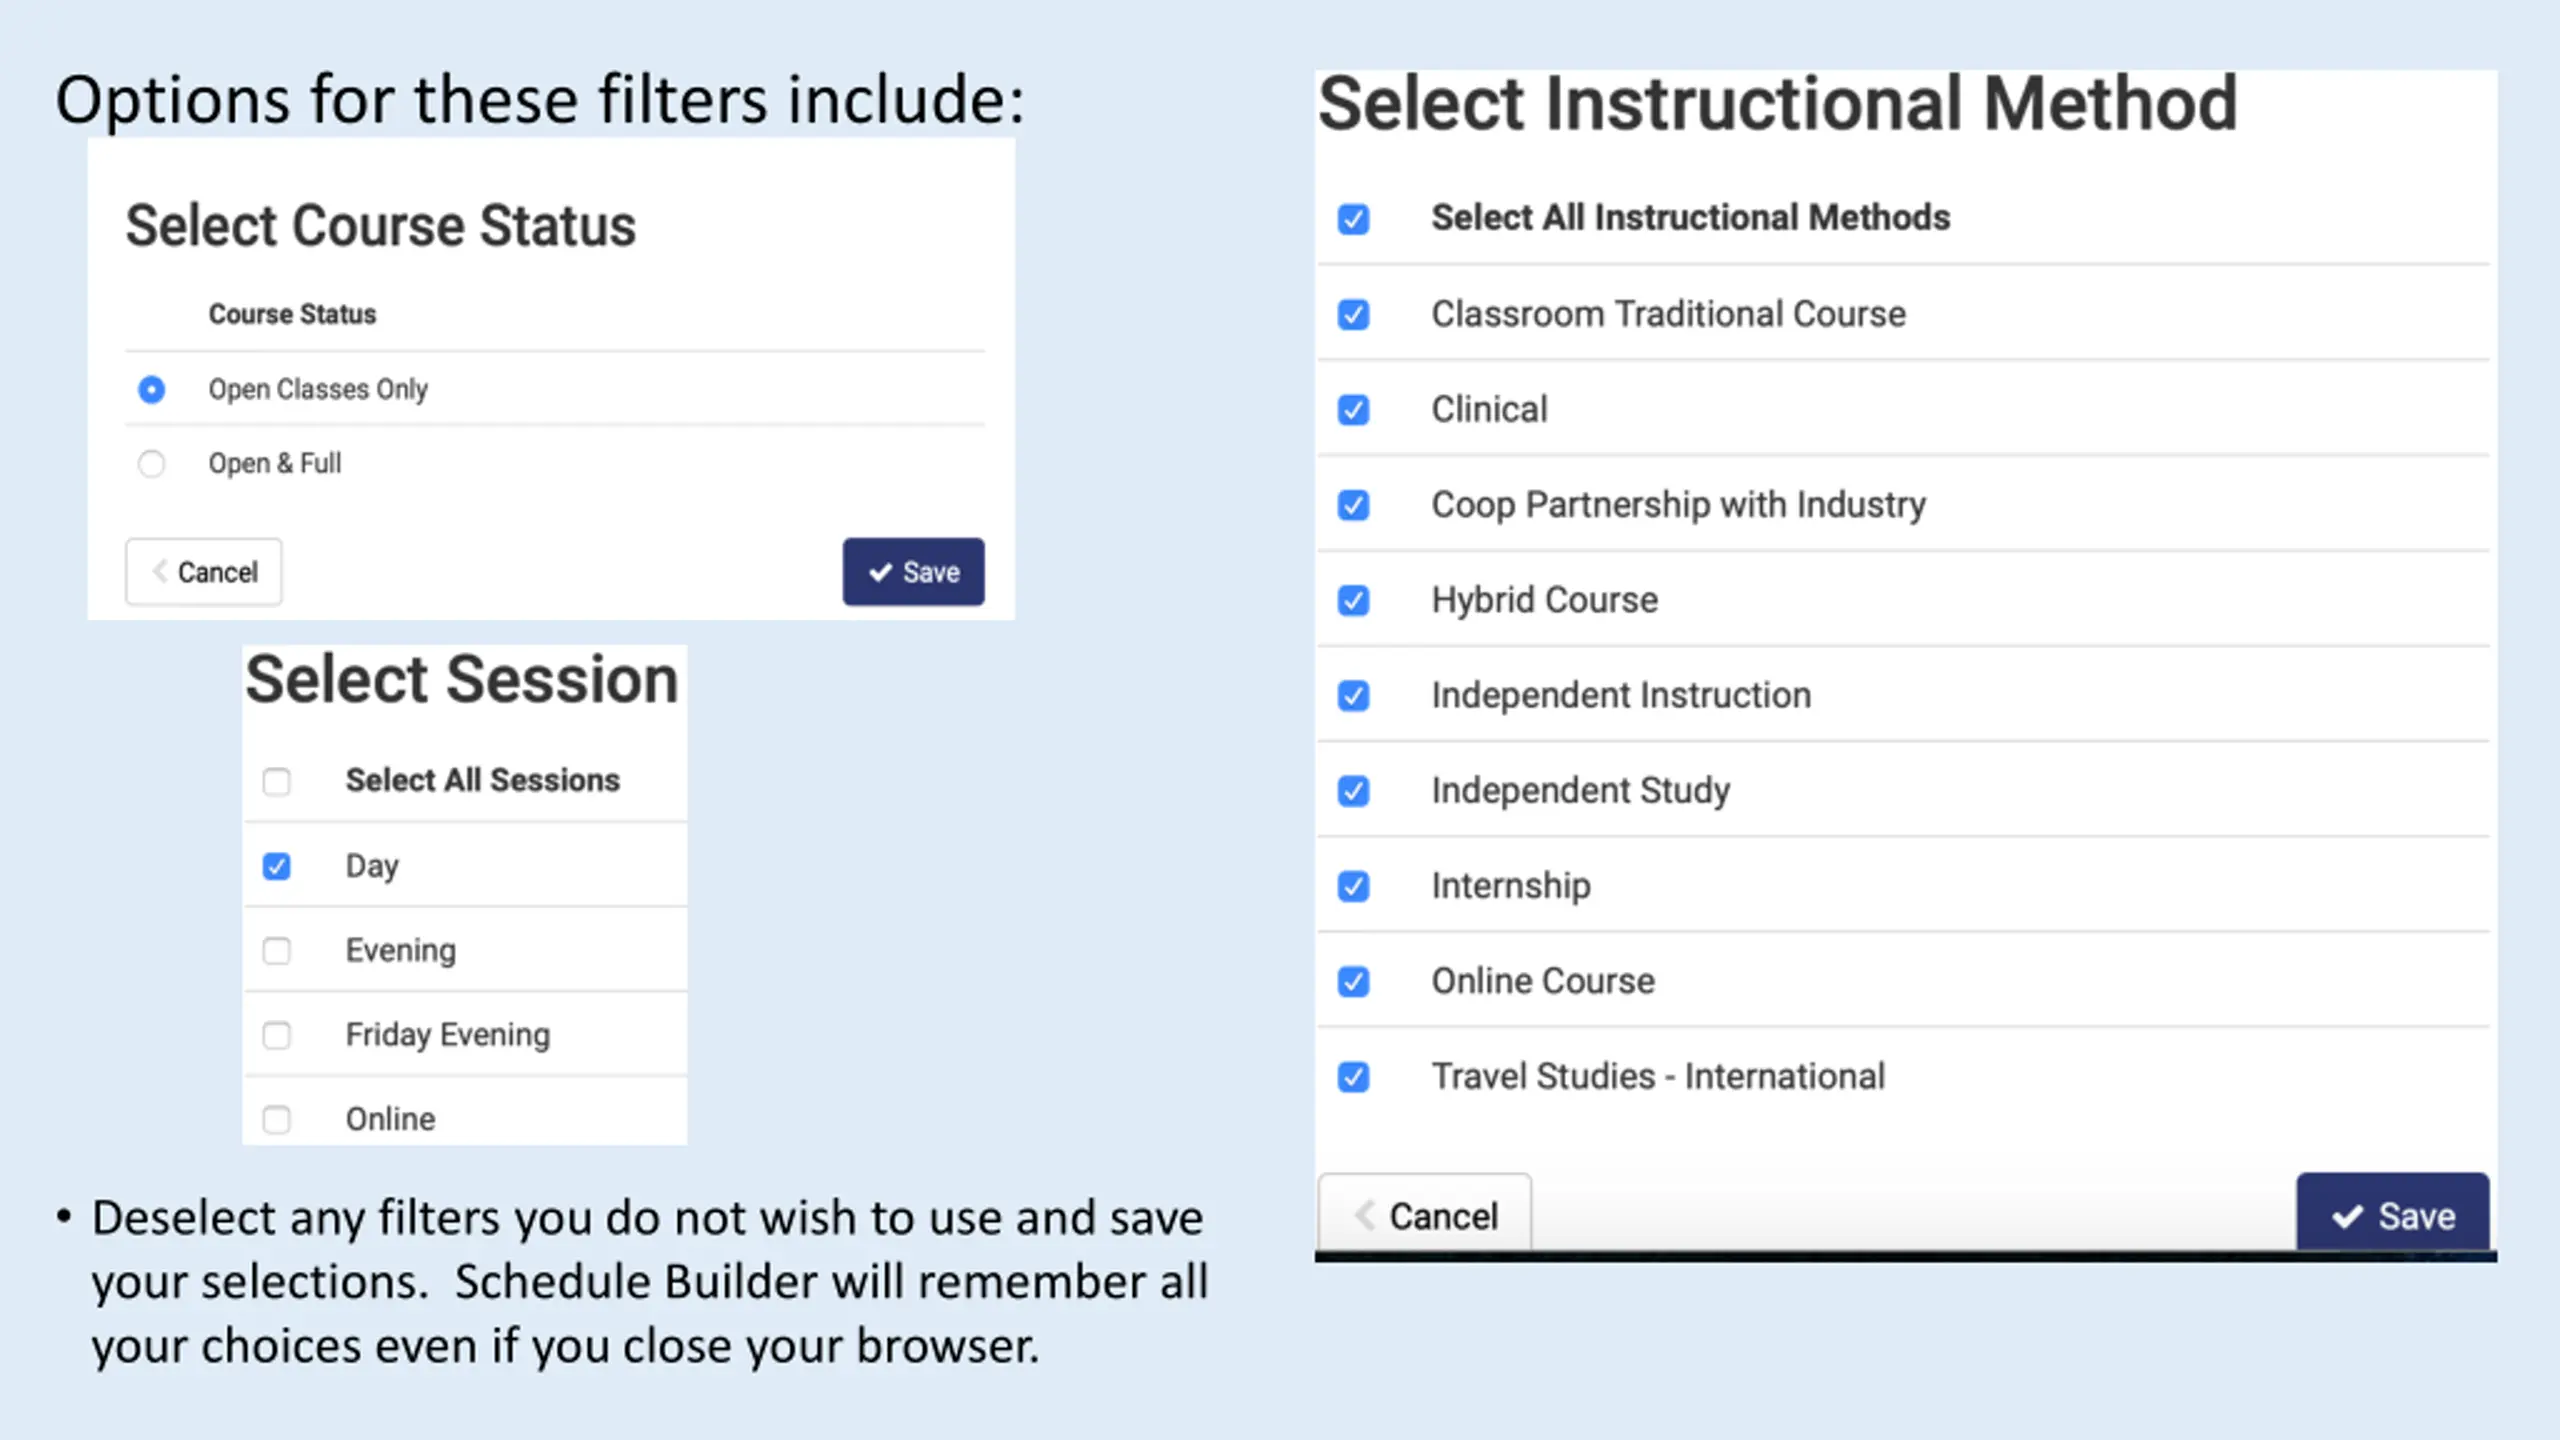This screenshot has width=2560, height=1440.
Task: Uncheck the Day session checkbox
Action: (x=277, y=866)
